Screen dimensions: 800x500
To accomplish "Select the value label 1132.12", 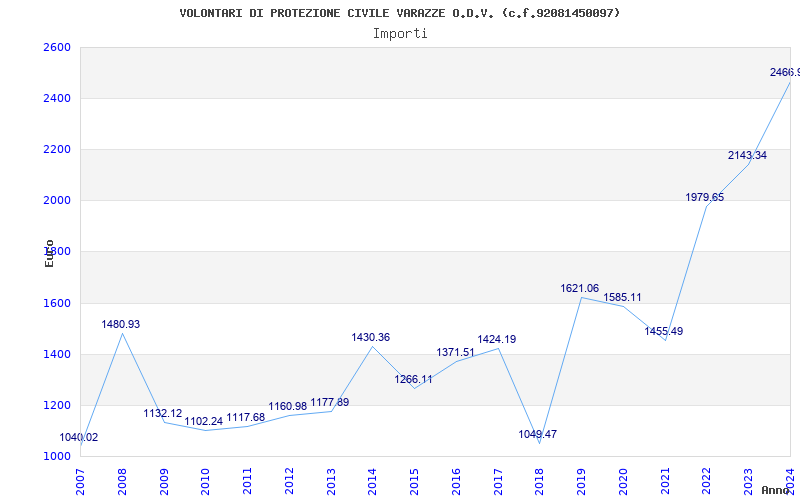I will pos(163,414).
